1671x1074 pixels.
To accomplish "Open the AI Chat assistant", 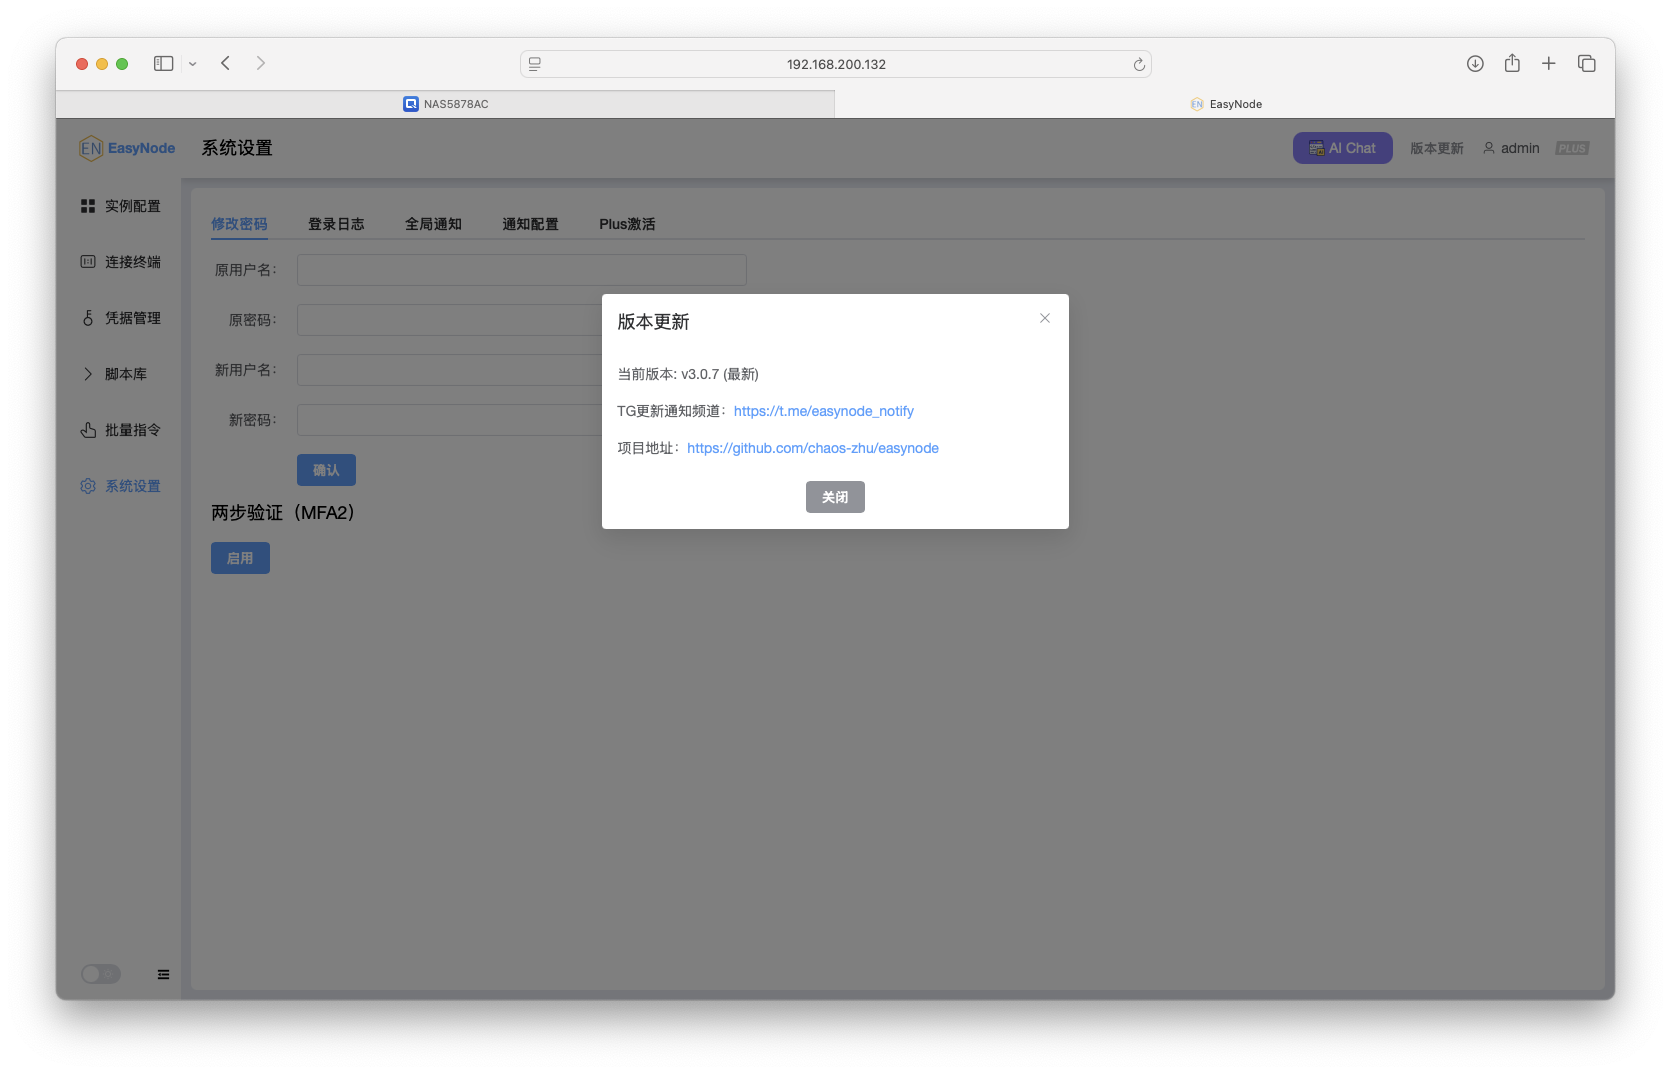I will pos(1342,147).
